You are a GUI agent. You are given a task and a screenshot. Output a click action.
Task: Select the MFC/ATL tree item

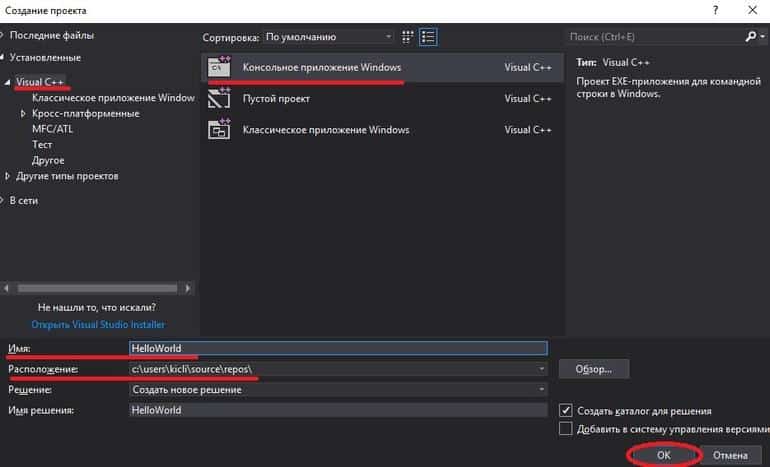pyautogui.click(x=53, y=129)
